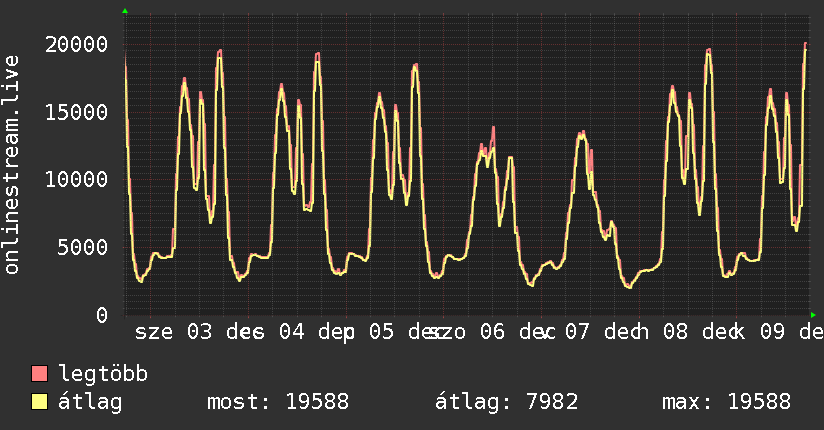
Task: Click the 'onlinestream.live' vertical axis title
Action: [x=12, y=165]
